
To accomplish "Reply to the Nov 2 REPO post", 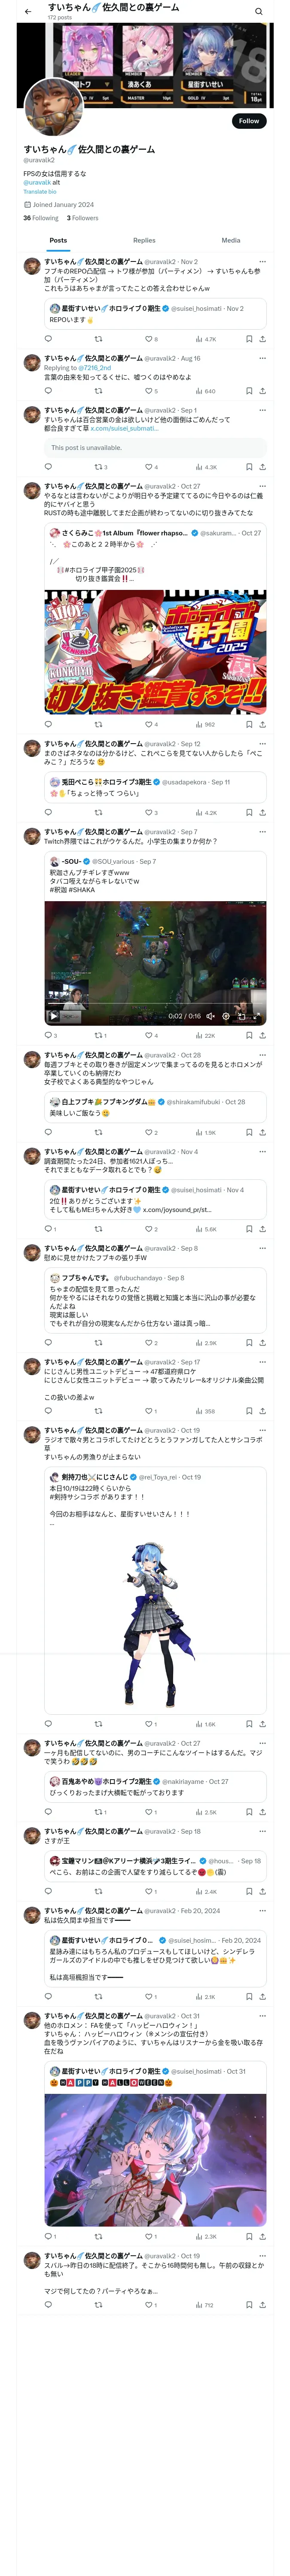I will [x=48, y=339].
